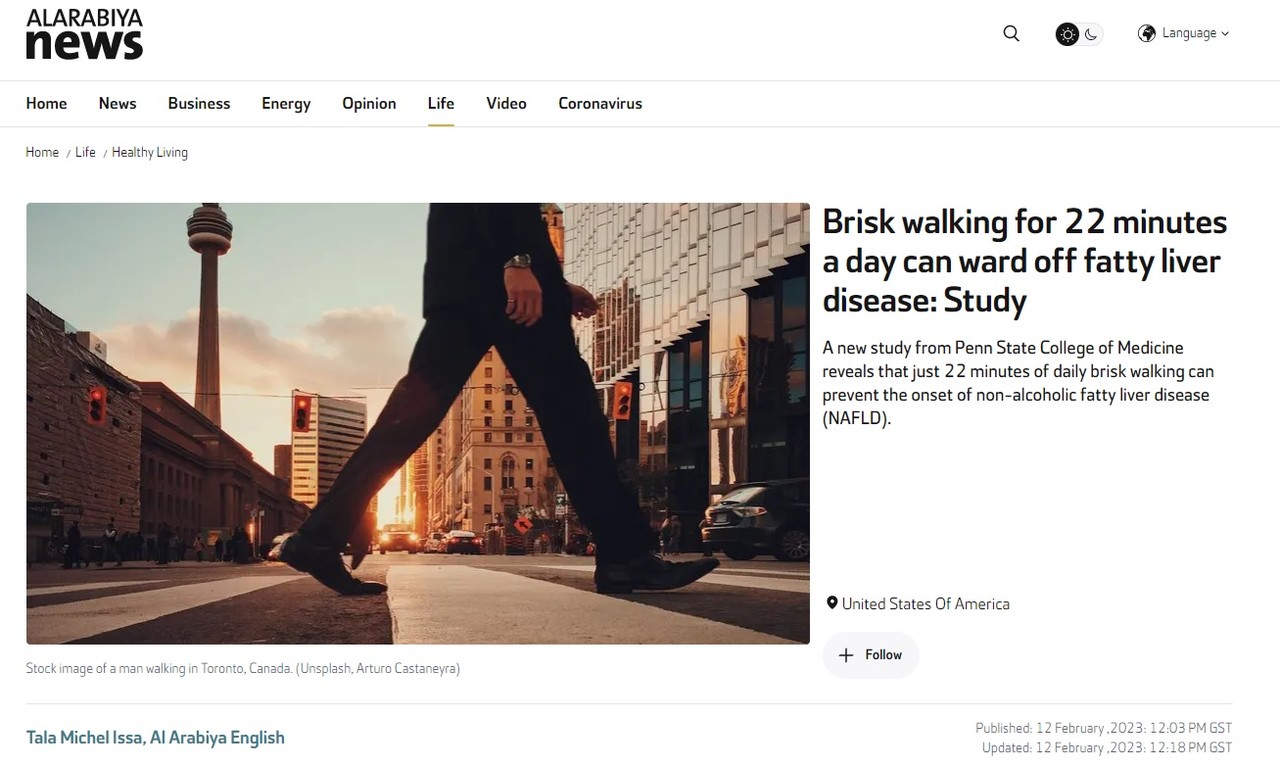Switch to dark mode moon icon

(1091, 35)
